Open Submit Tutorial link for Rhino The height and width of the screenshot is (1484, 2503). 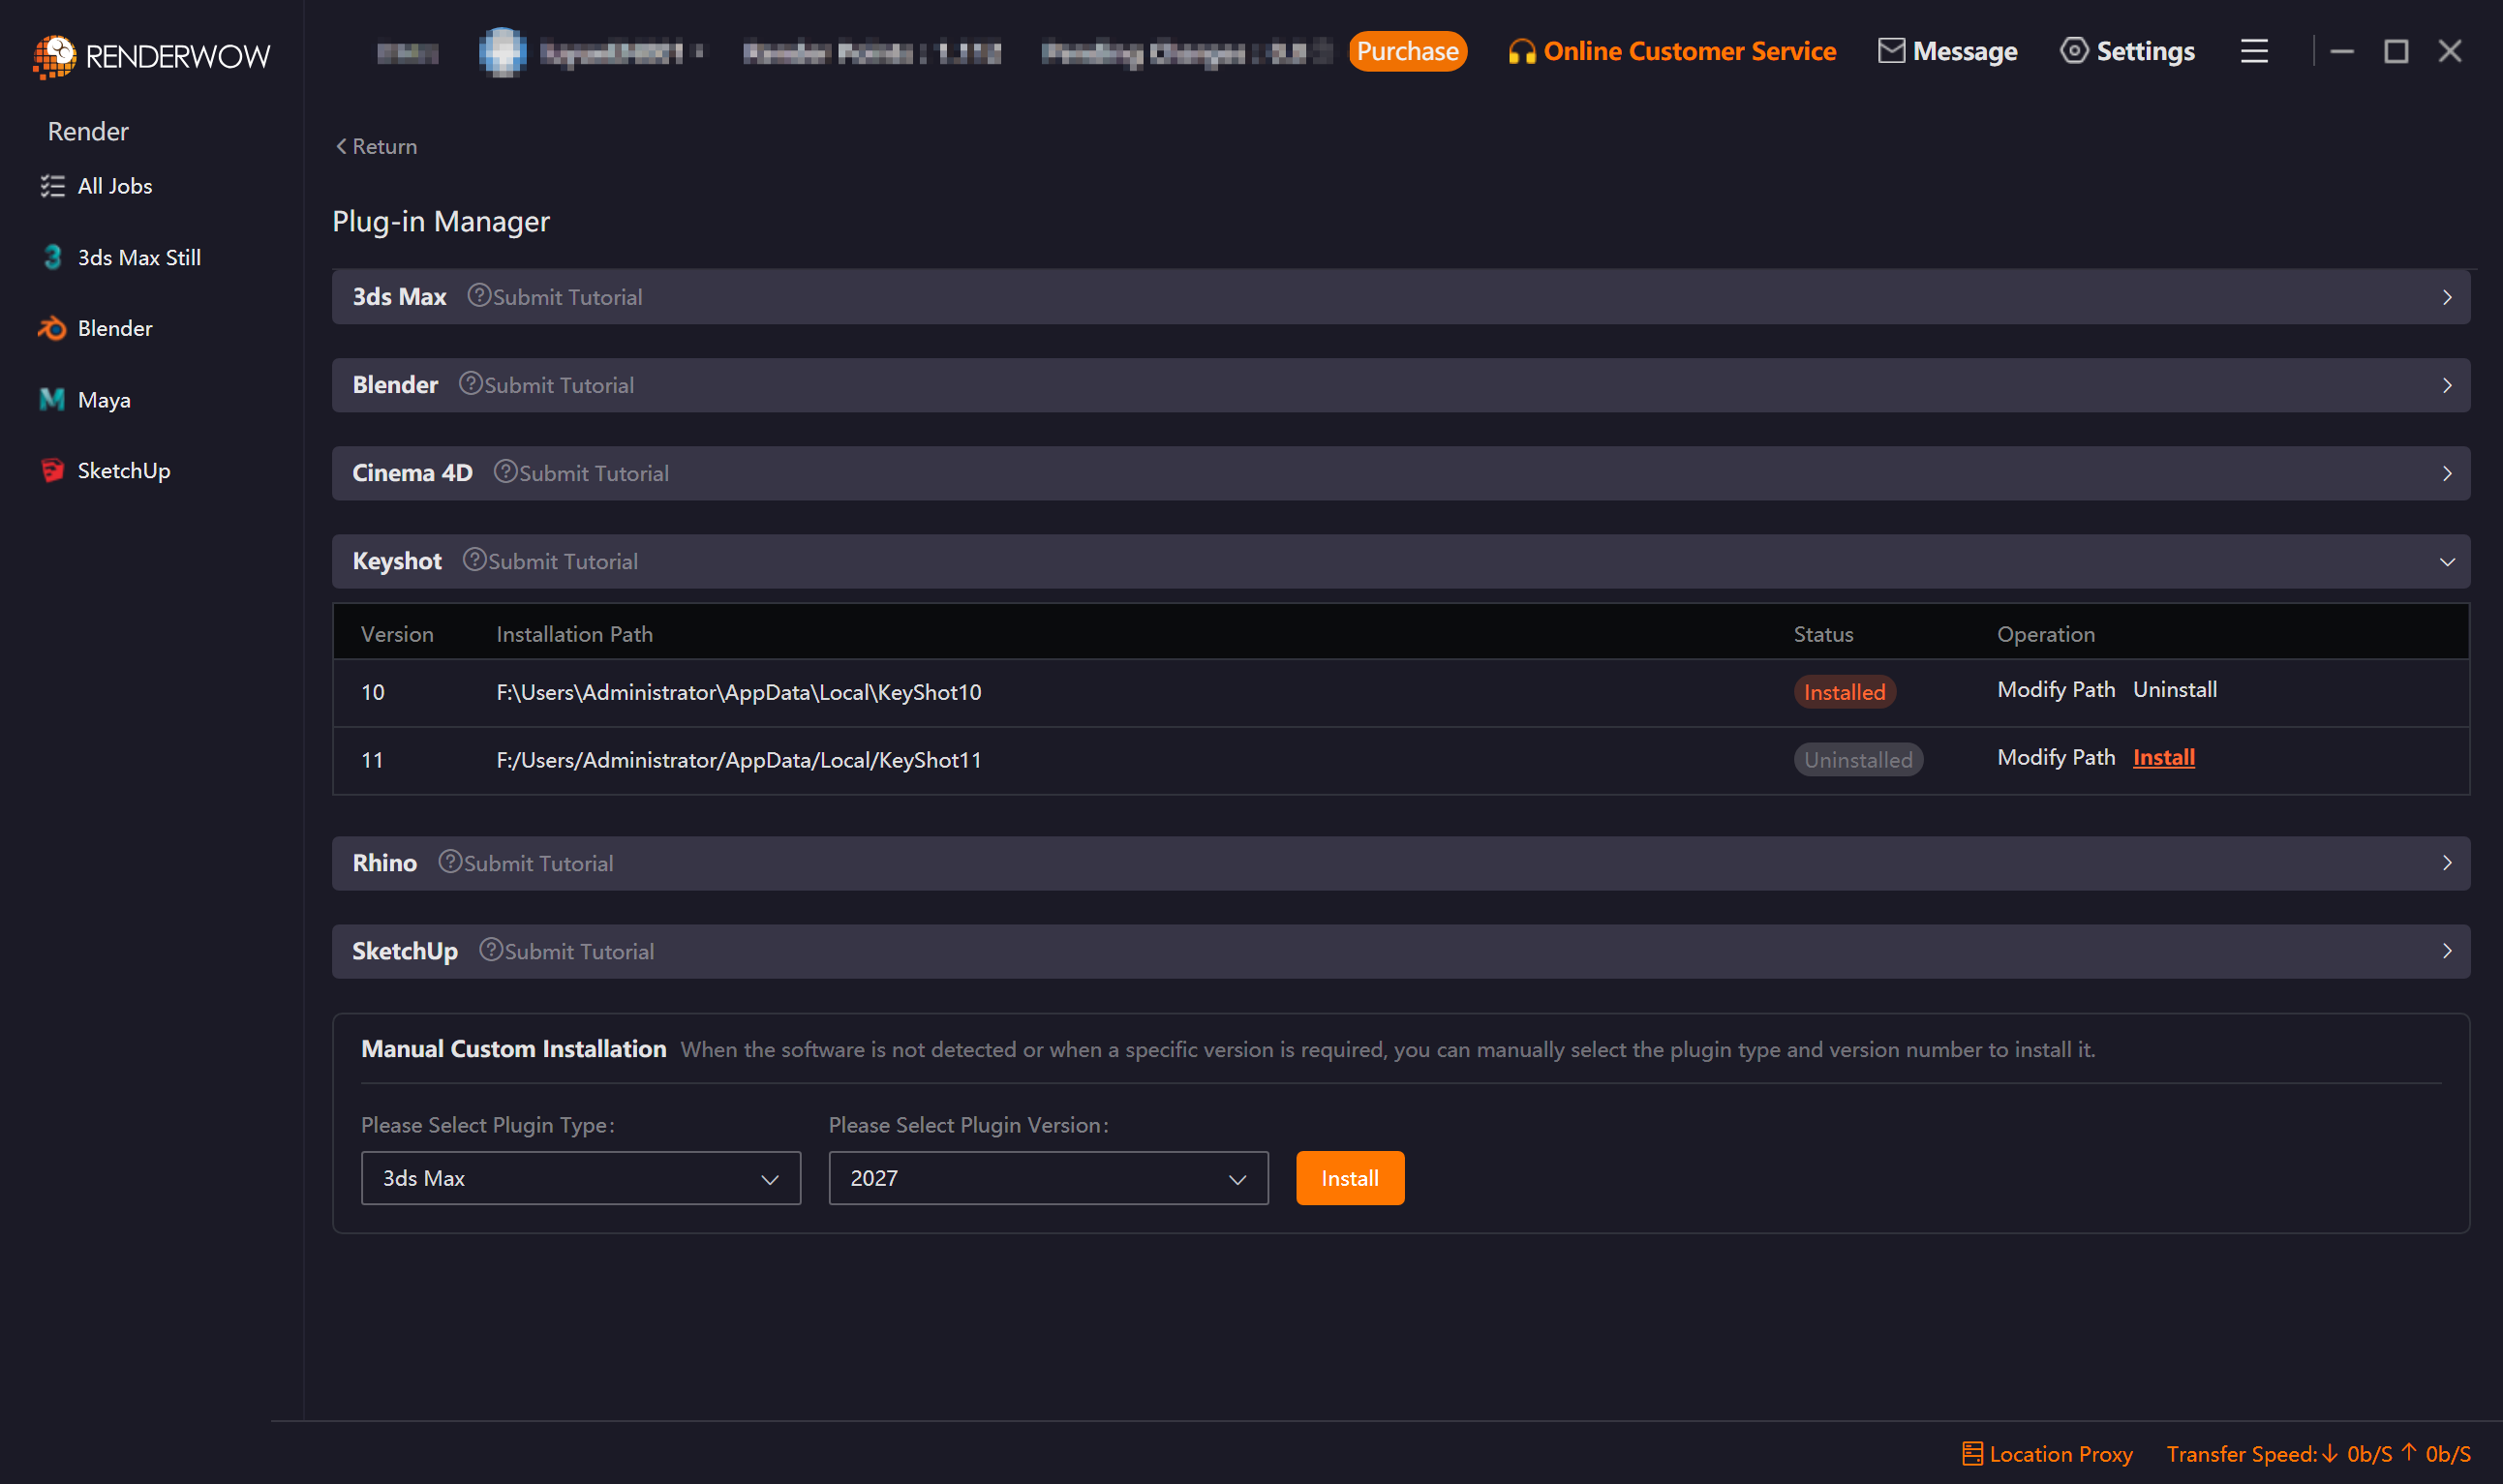(539, 863)
